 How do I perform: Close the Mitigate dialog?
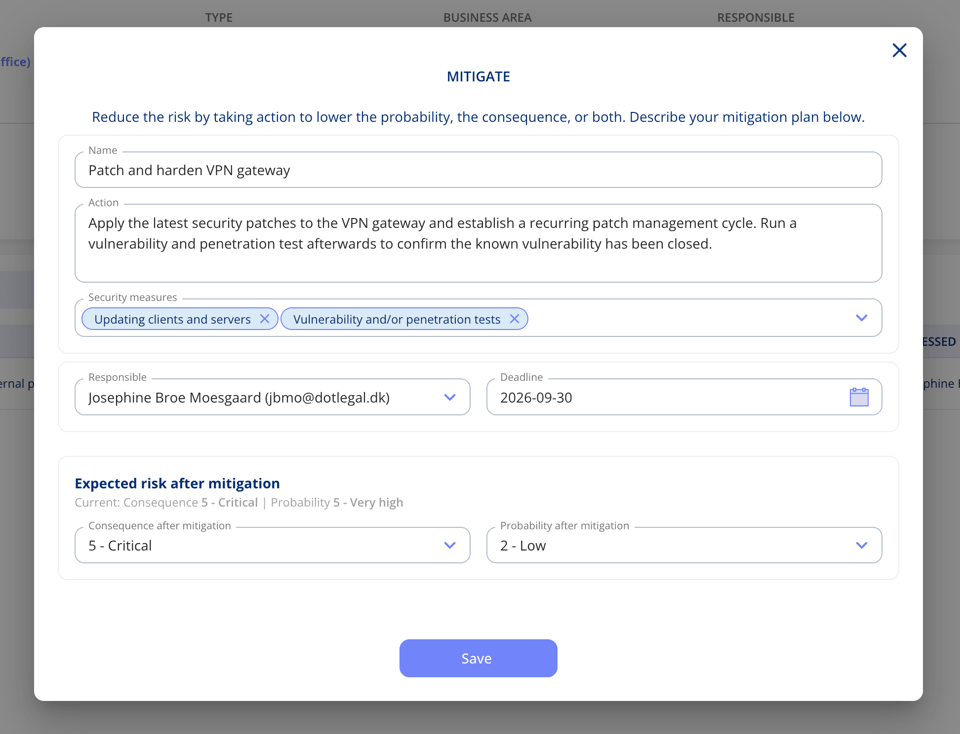899,50
